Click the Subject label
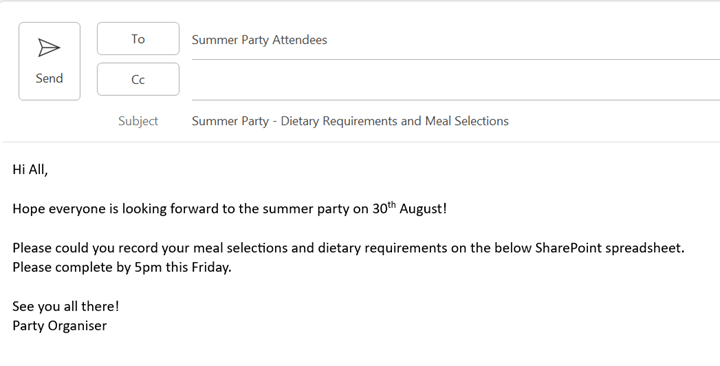The image size is (720, 366). click(x=138, y=121)
